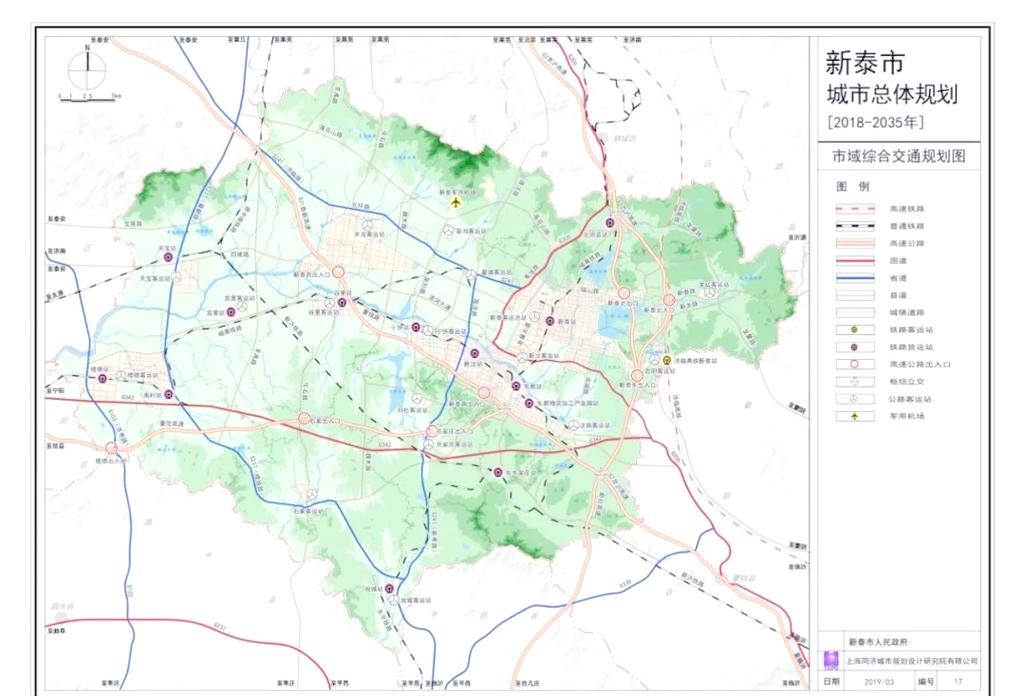Click the 济临高铁新泰站 label text
Viewport: 1025px width, 696px height.
click(x=696, y=361)
